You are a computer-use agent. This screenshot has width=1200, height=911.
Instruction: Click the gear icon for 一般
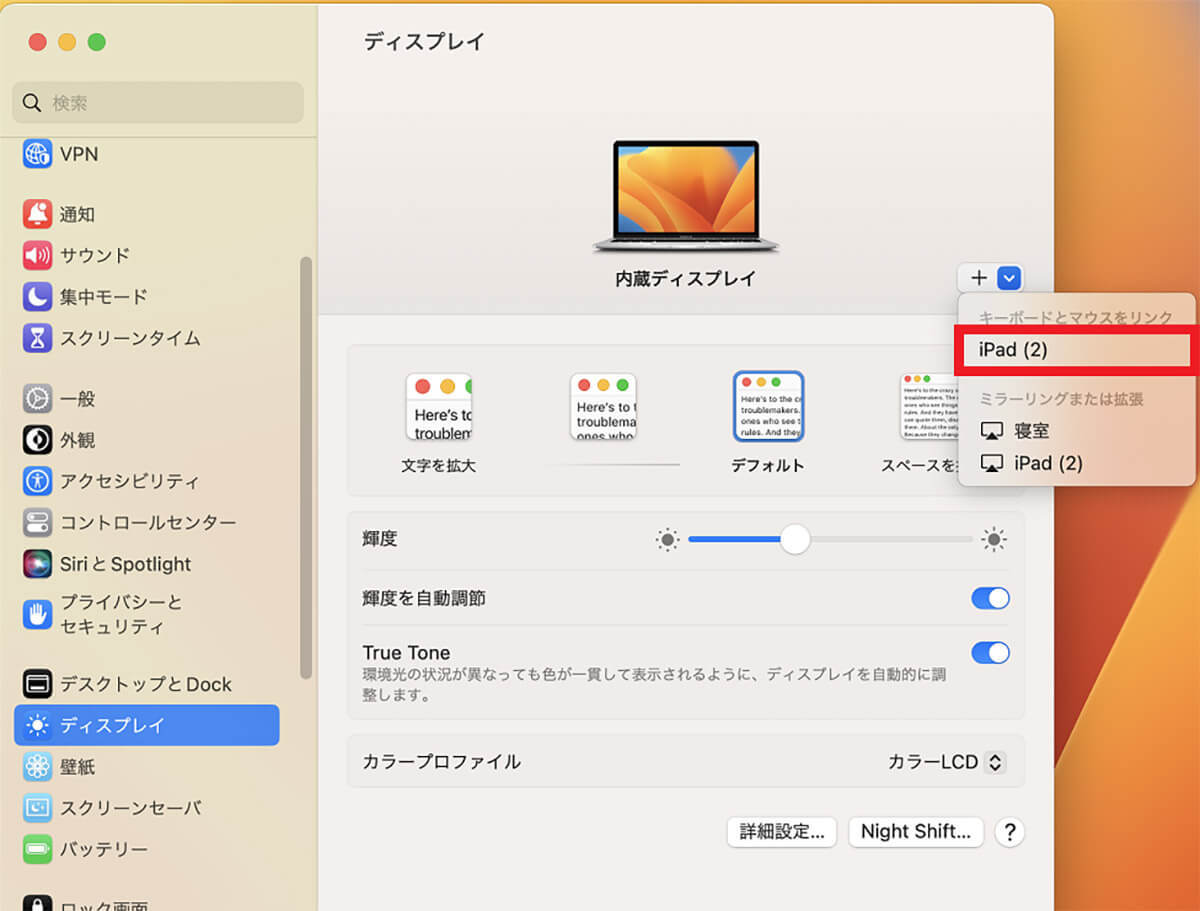[x=37, y=398]
